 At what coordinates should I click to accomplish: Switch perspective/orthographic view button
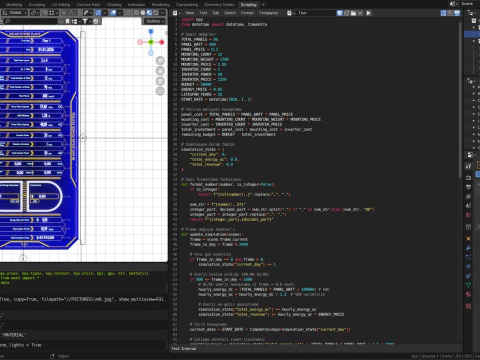point(160,91)
